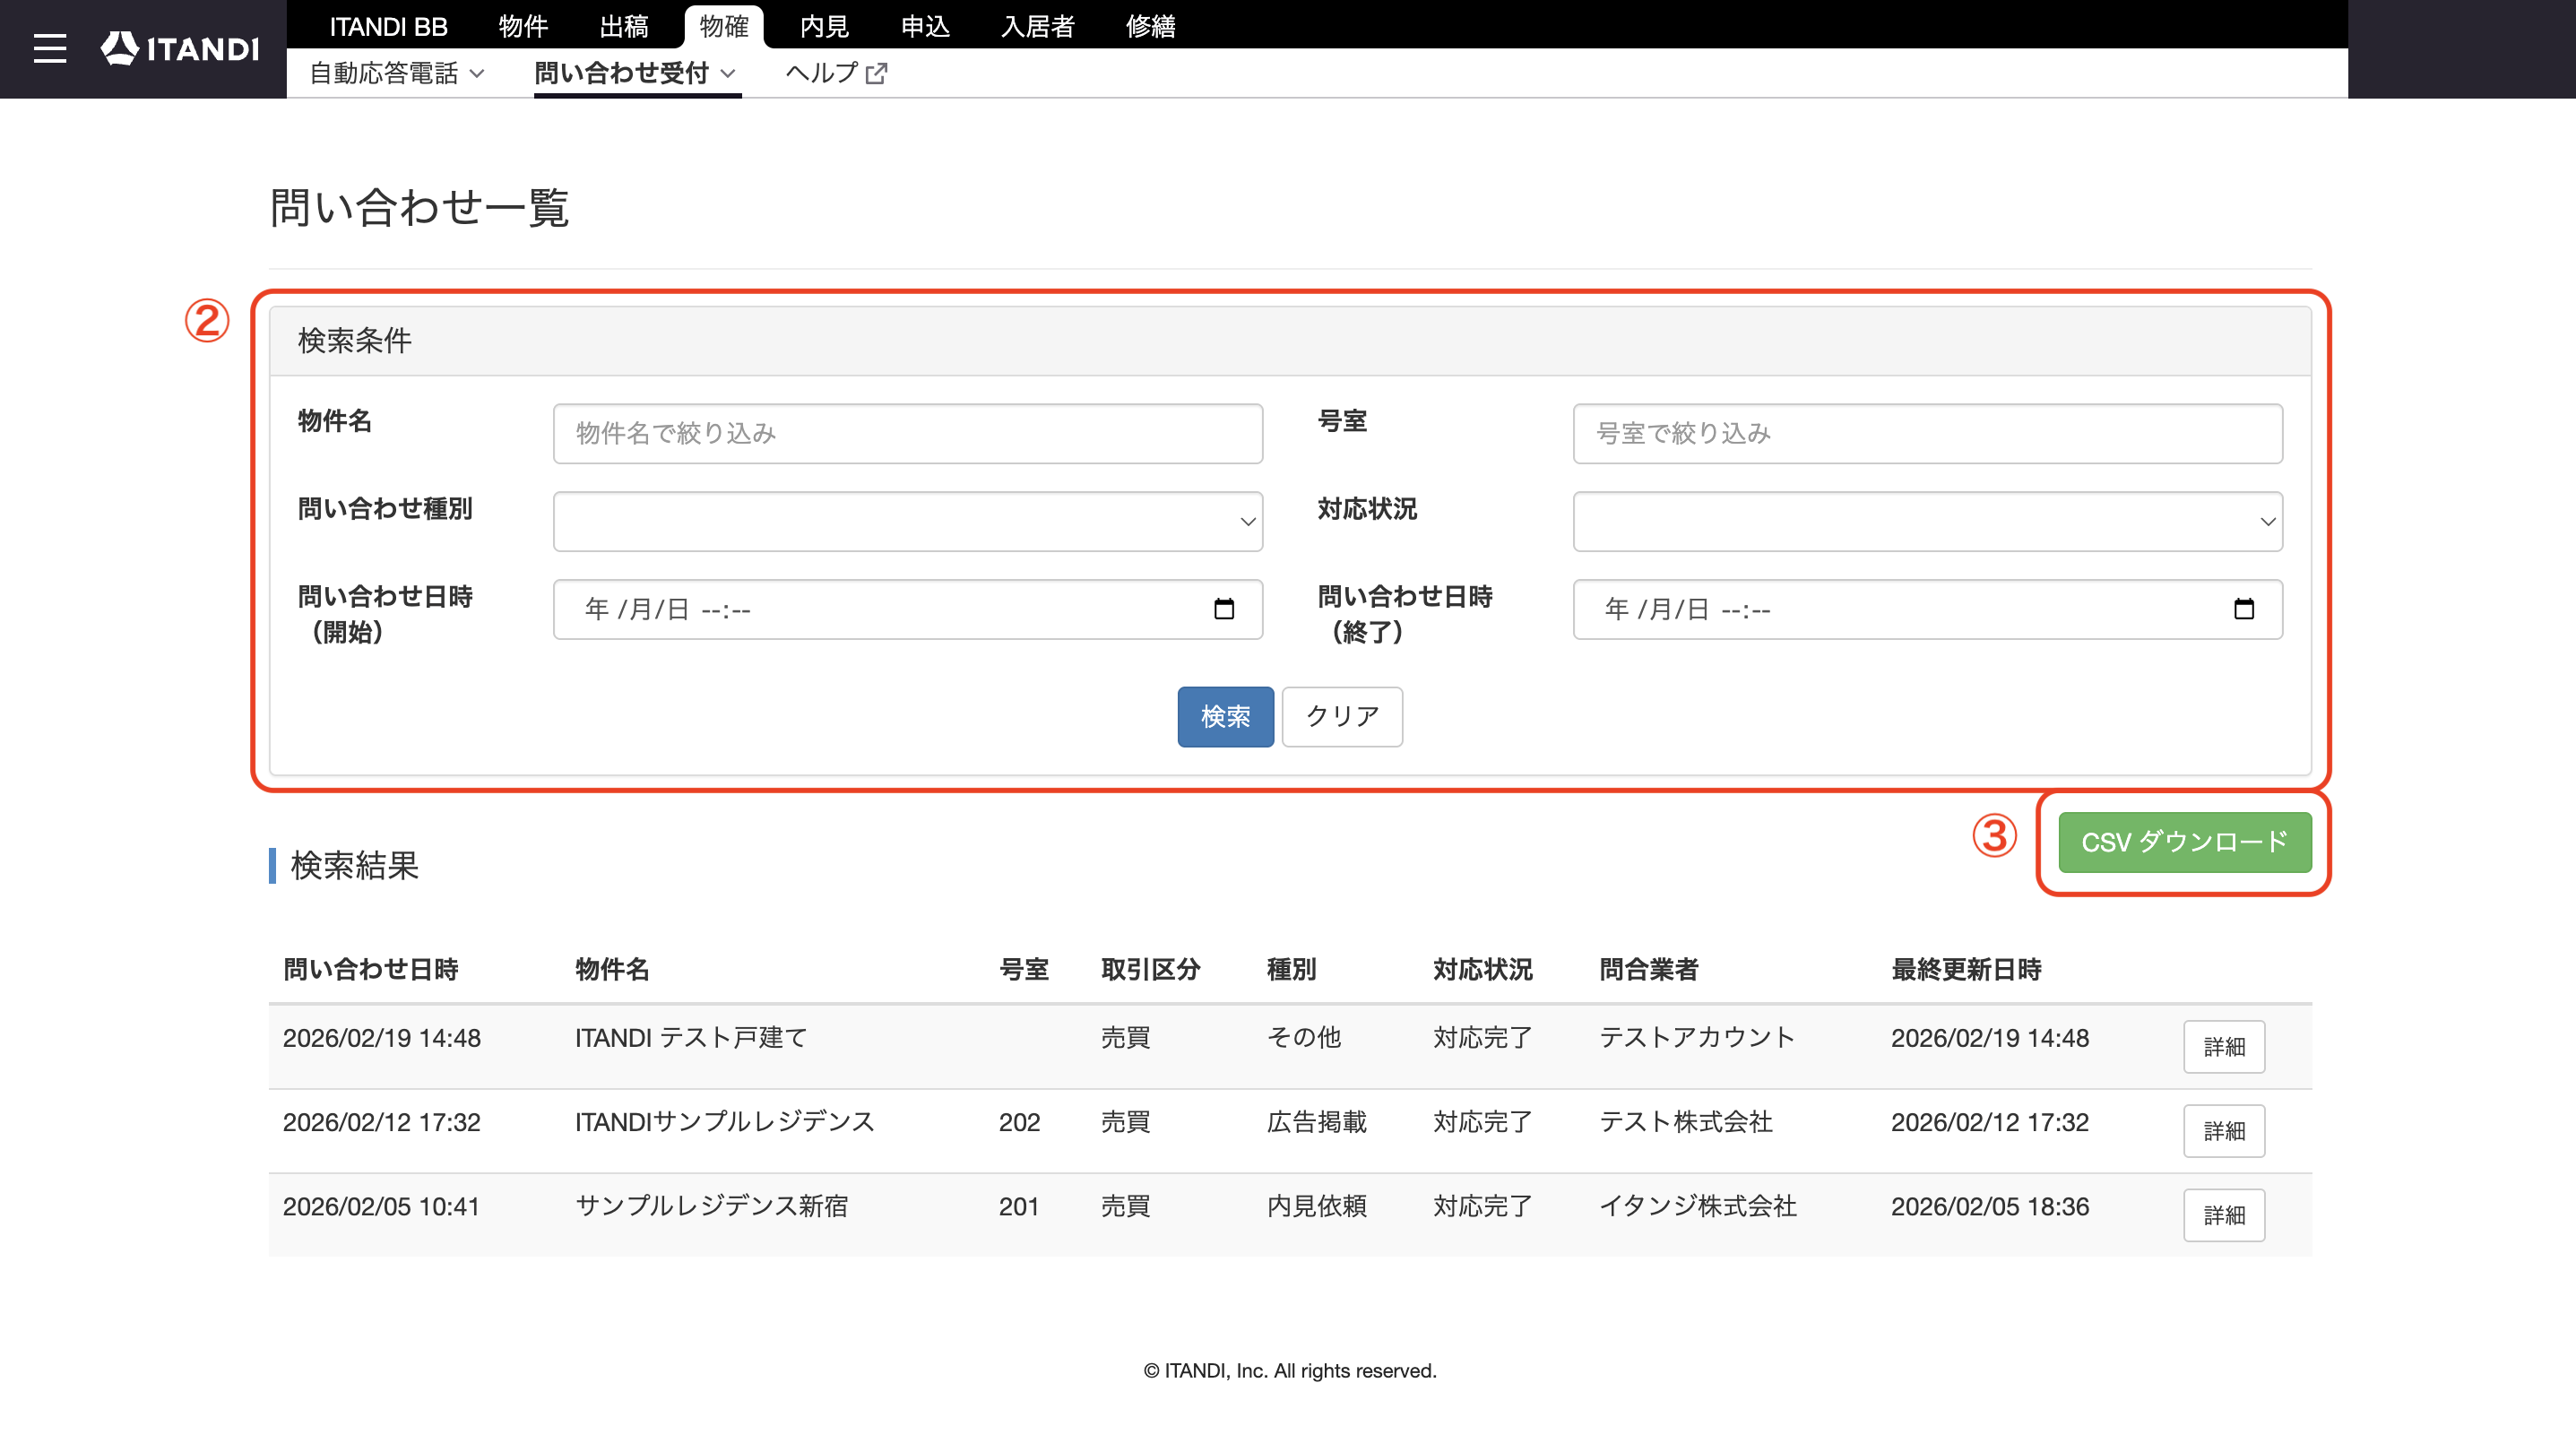Image resolution: width=2576 pixels, height=1452 pixels.
Task: Click the 'テスト株式会社' cell
Action: pos(1686,1122)
